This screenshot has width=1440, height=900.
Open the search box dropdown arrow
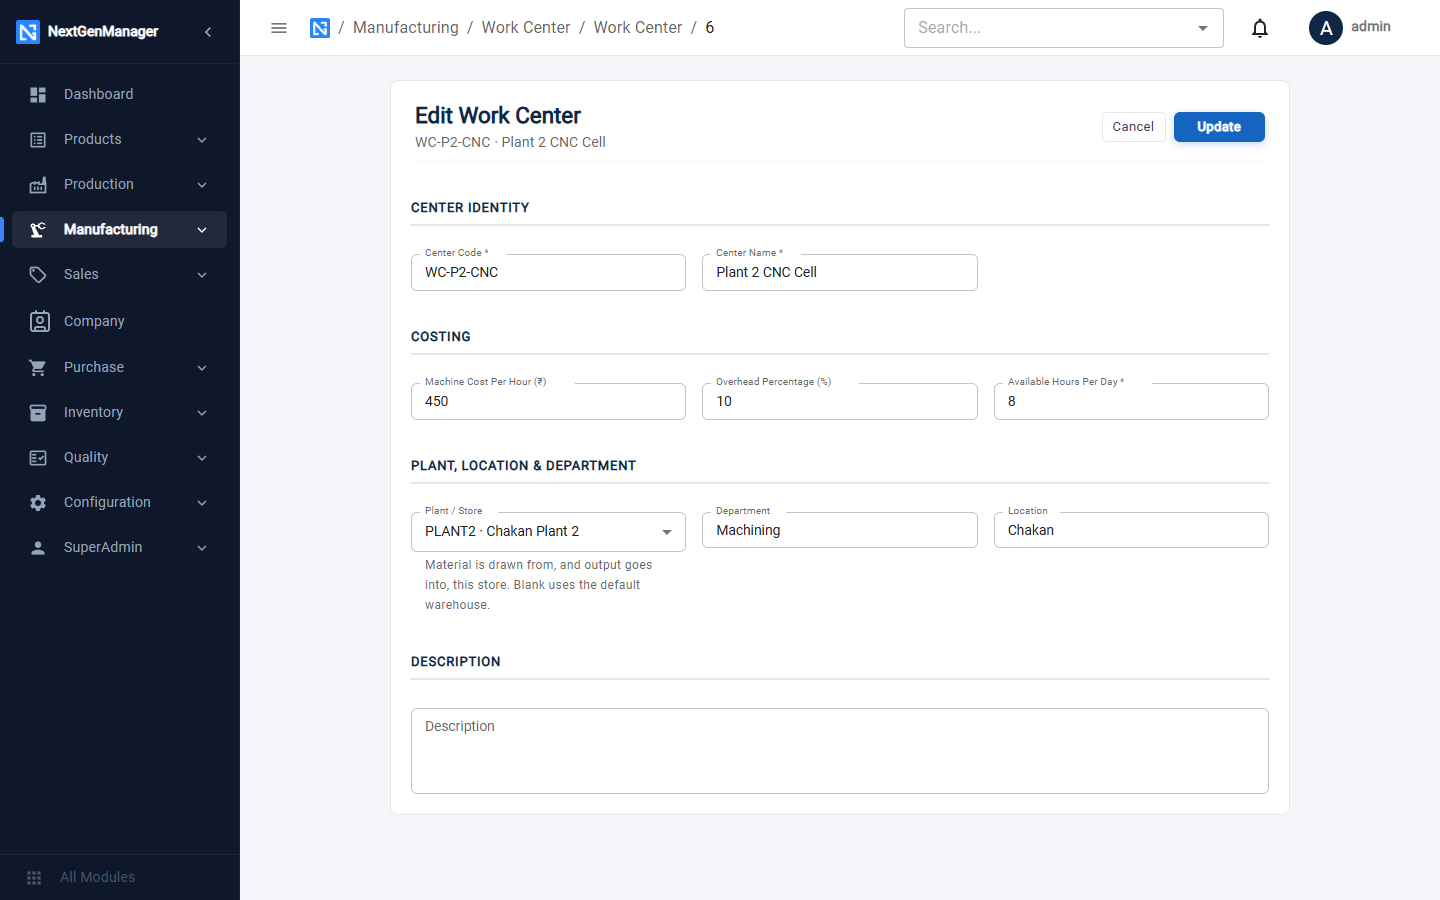(x=1203, y=28)
